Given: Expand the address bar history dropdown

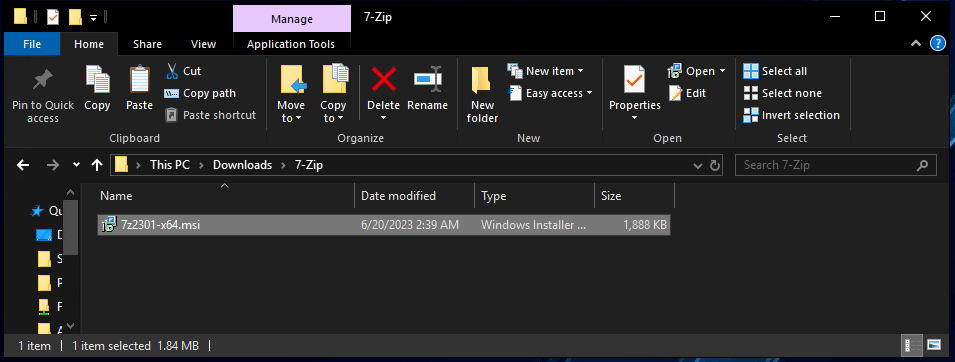Looking at the screenshot, I should click(x=697, y=165).
